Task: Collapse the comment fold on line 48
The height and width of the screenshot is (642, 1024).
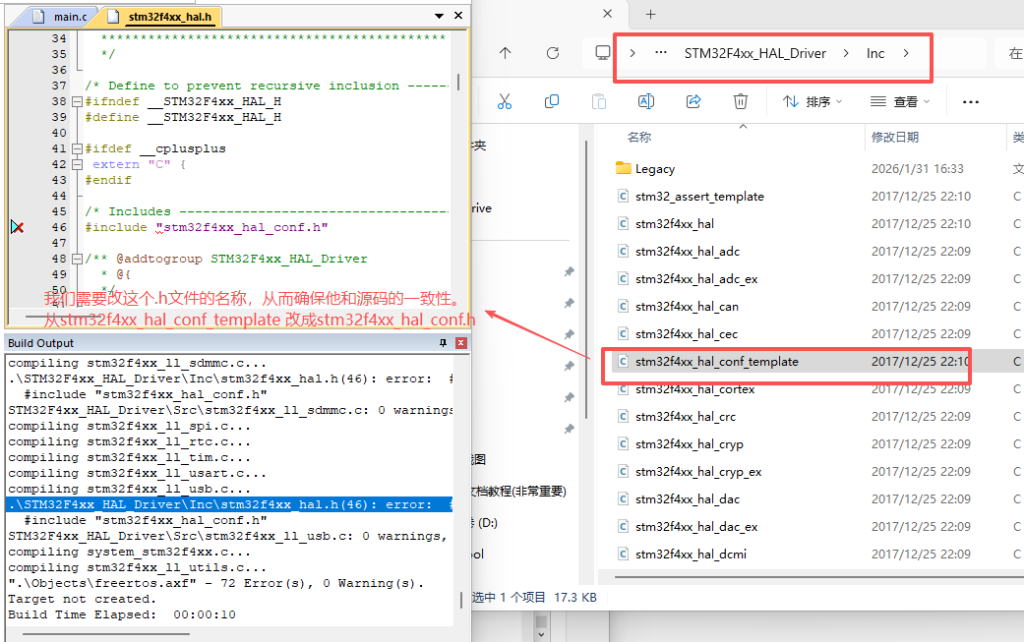Action: 78,258
